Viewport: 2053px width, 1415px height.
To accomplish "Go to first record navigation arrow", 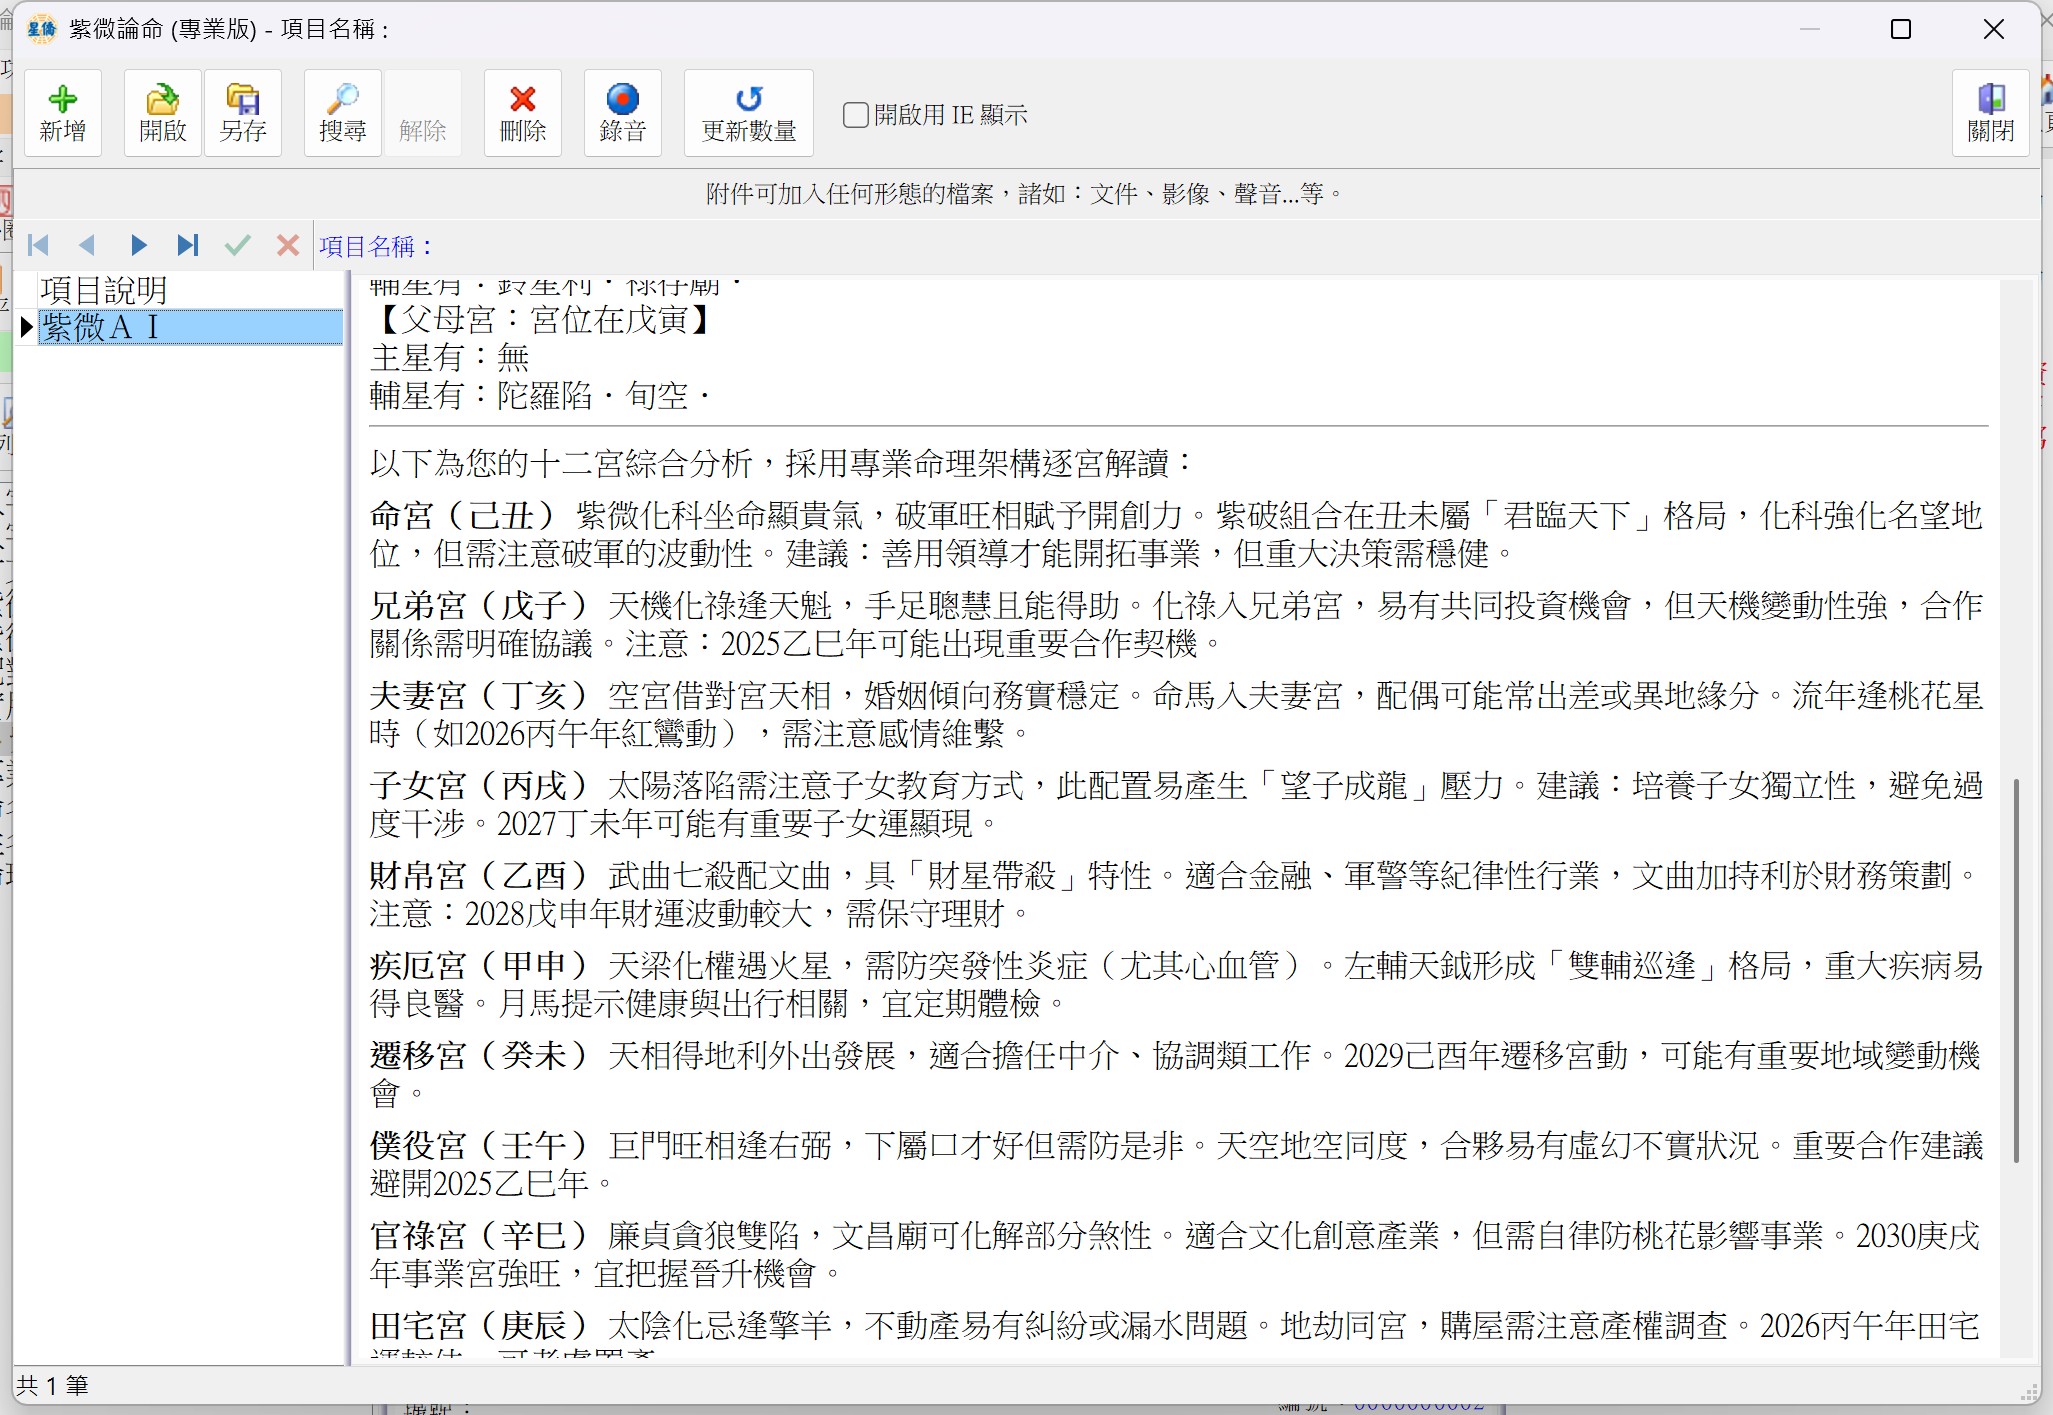I will pyautogui.click(x=39, y=245).
